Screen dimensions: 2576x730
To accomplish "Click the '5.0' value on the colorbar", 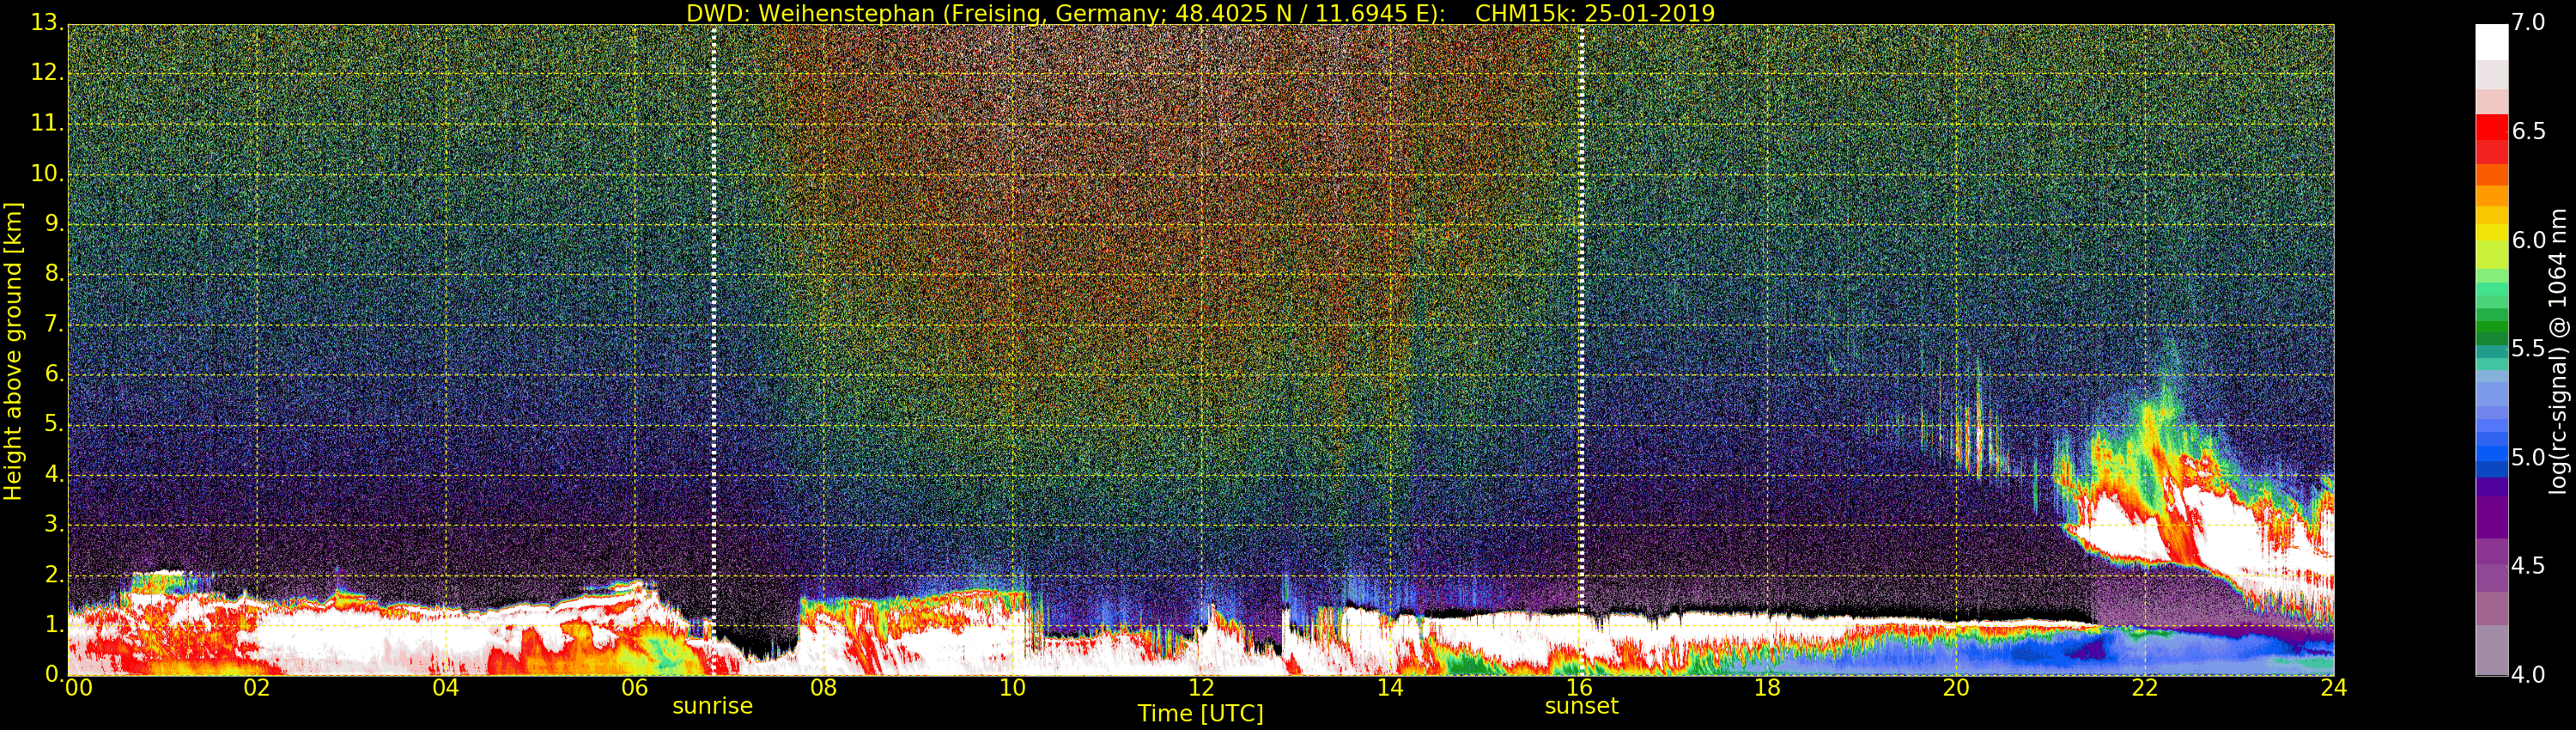I will pos(2529,457).
